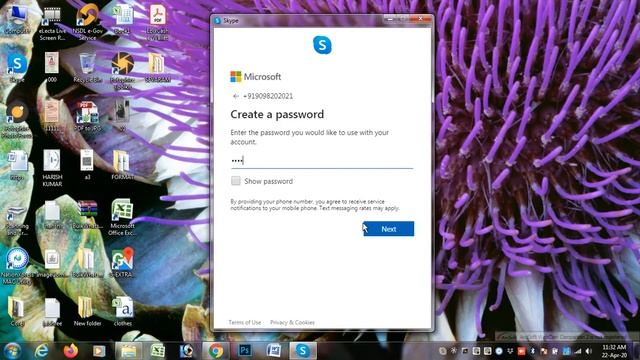Viewport: 640px width, 360px height.
Task: Switch to Skype taskbar button
Action: [x=303, y=351]
